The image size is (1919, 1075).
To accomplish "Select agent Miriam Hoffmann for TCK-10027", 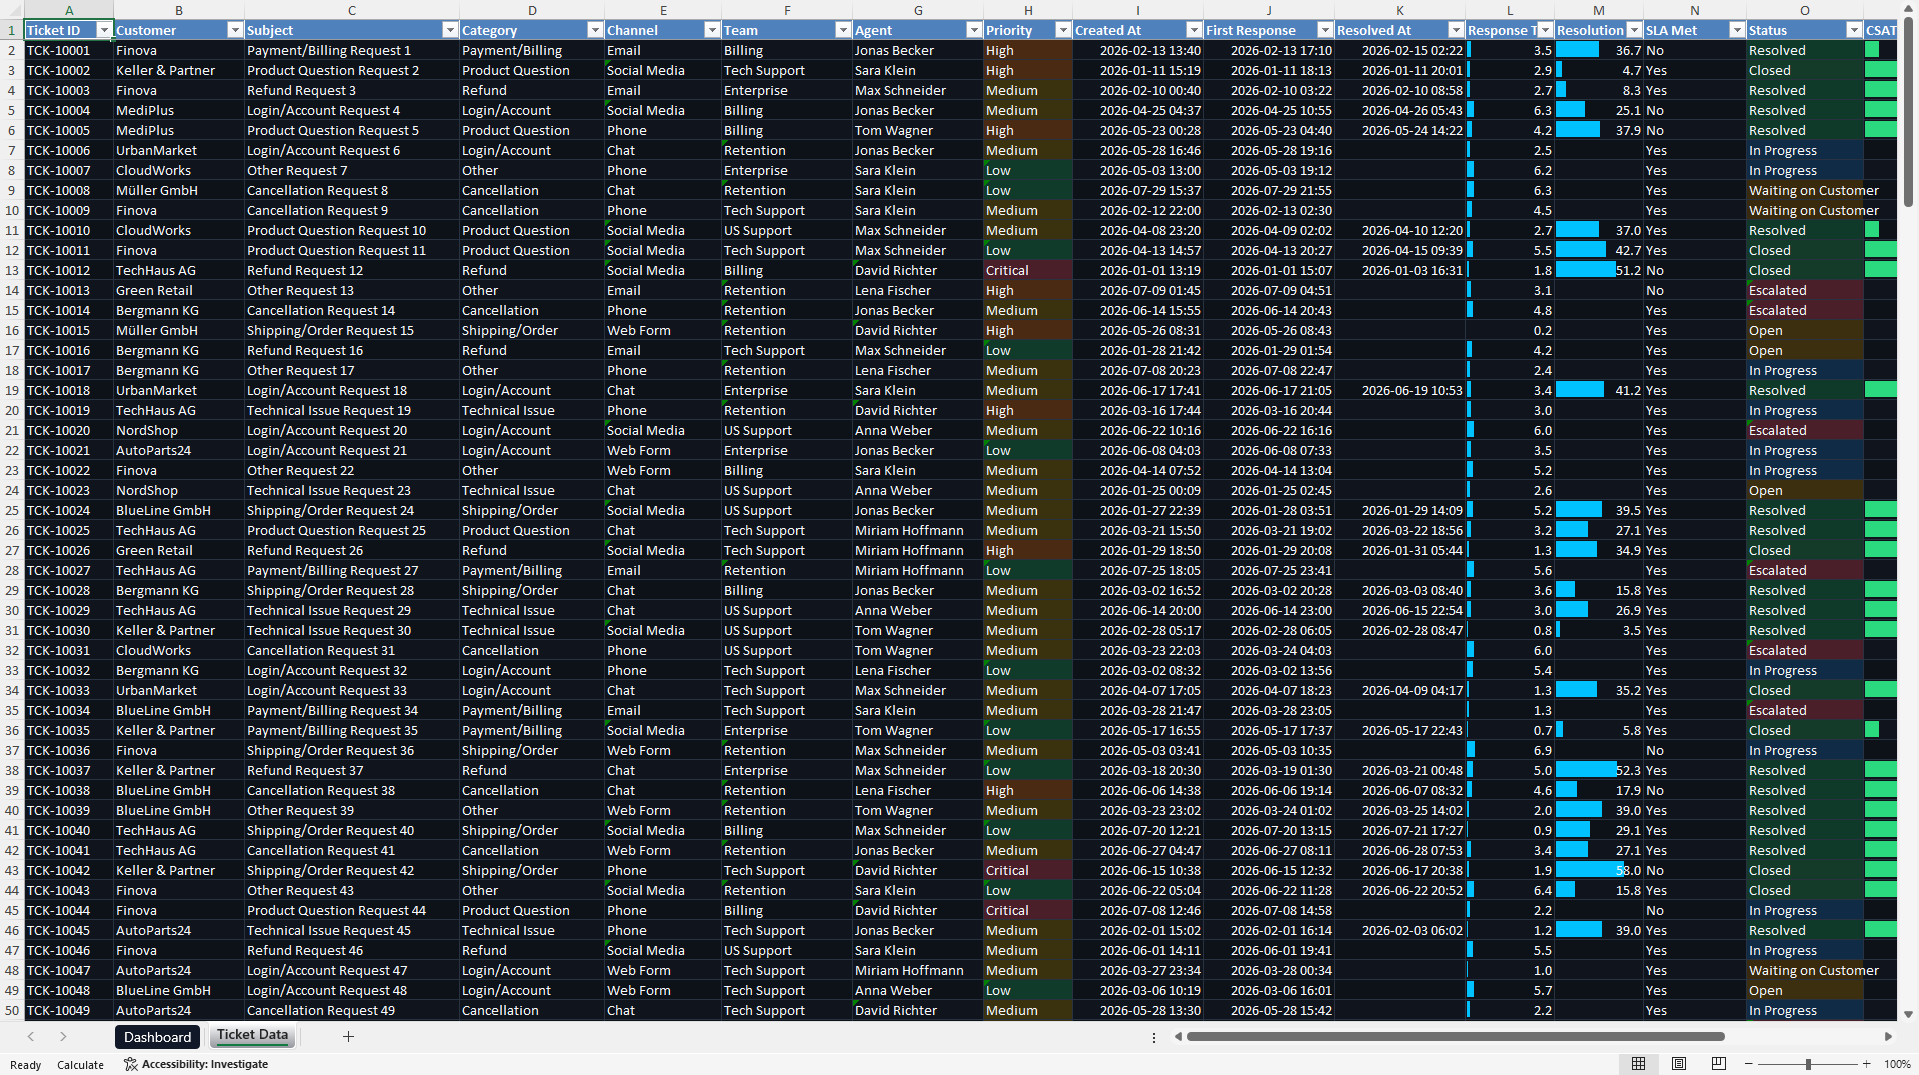I will 919,570.
